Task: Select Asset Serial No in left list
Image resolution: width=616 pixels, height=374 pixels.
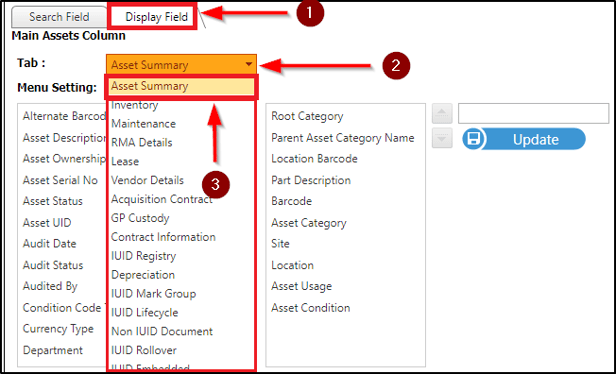Action: point(60,180)
